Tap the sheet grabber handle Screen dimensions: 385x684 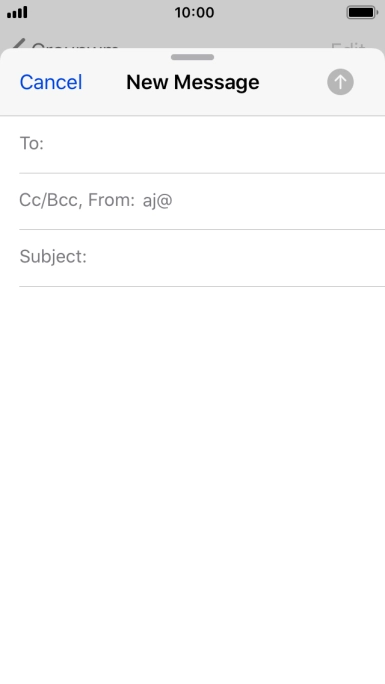(192, 57)
